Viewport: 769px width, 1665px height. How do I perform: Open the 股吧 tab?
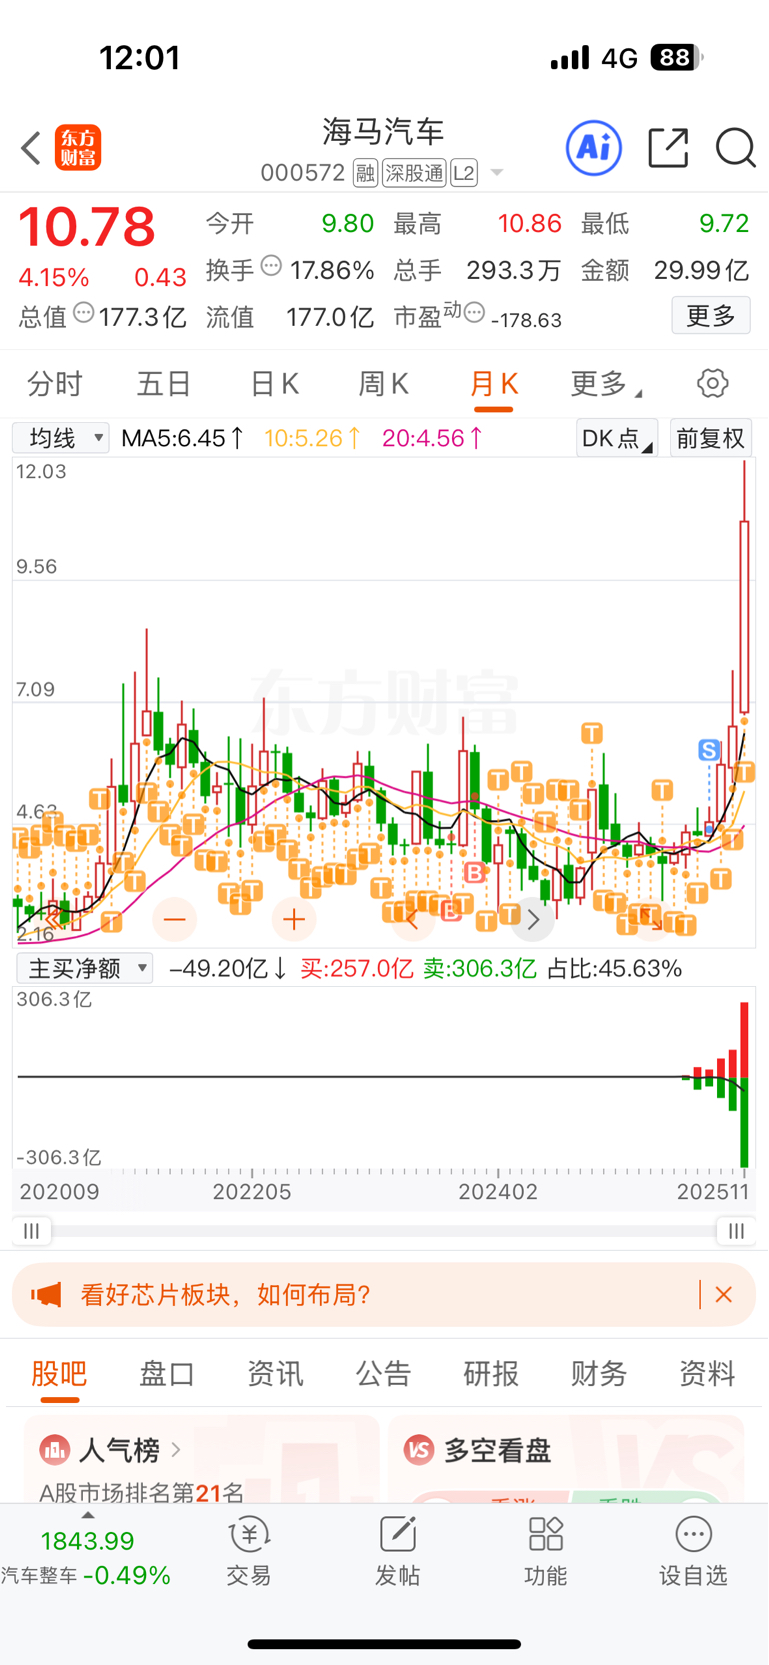pyautogui.click(x=59, y=1373)
